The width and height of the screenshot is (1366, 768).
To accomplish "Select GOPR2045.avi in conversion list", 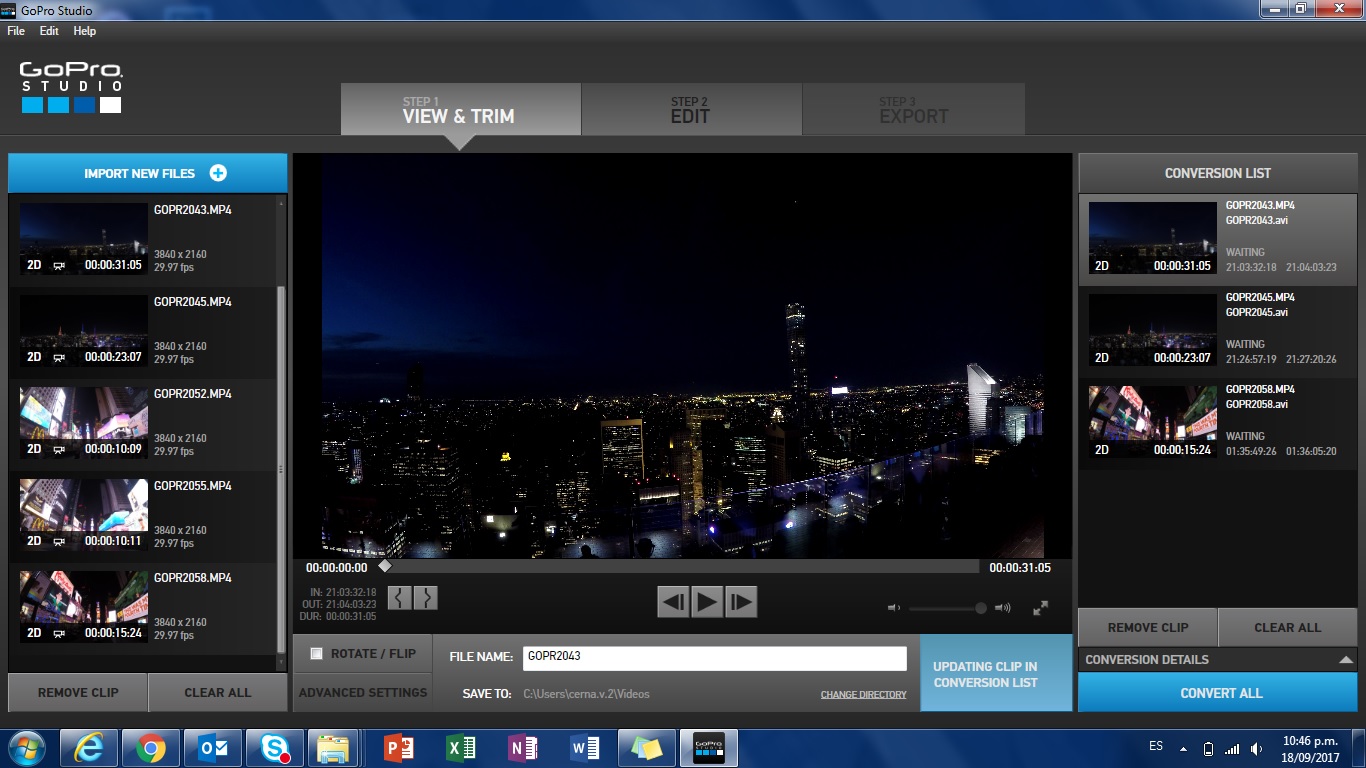I will point(1217,331).
